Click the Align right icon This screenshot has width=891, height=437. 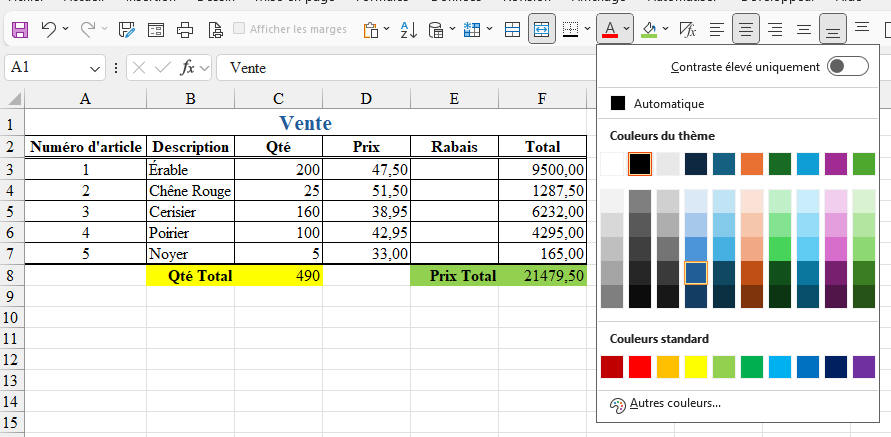(775, 29)
